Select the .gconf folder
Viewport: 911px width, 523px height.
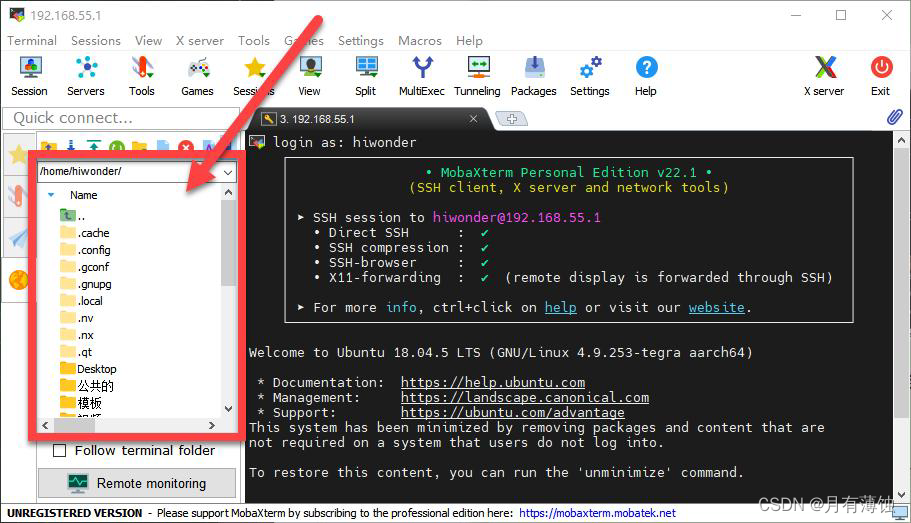(85, 267)
